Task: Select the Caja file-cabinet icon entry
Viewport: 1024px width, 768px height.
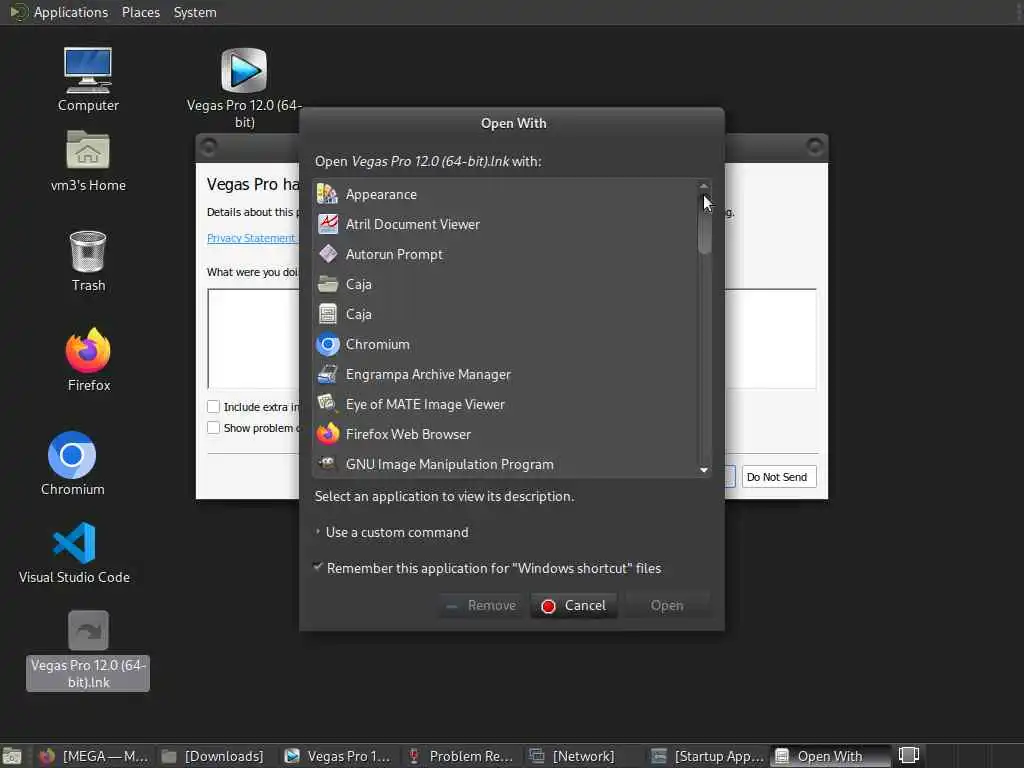Action: pos(327,314)
